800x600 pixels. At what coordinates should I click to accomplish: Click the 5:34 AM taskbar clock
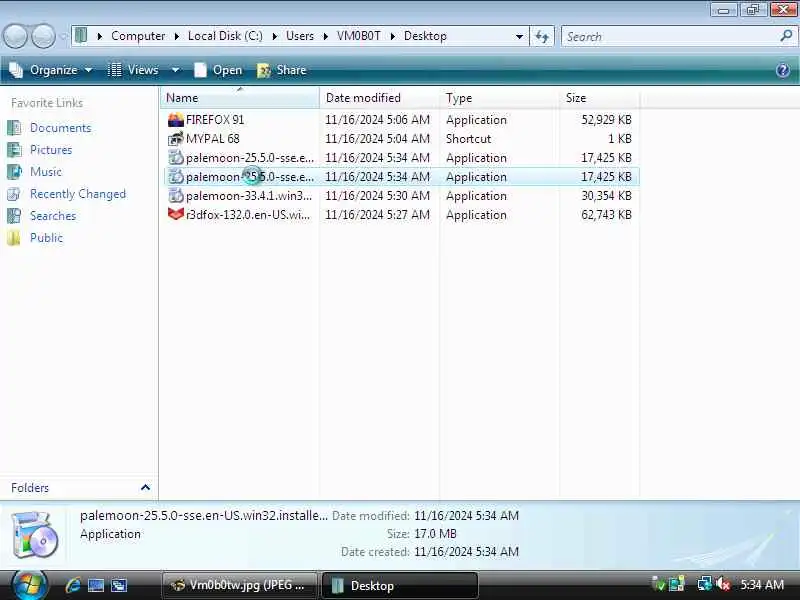(x=762, y=585)
